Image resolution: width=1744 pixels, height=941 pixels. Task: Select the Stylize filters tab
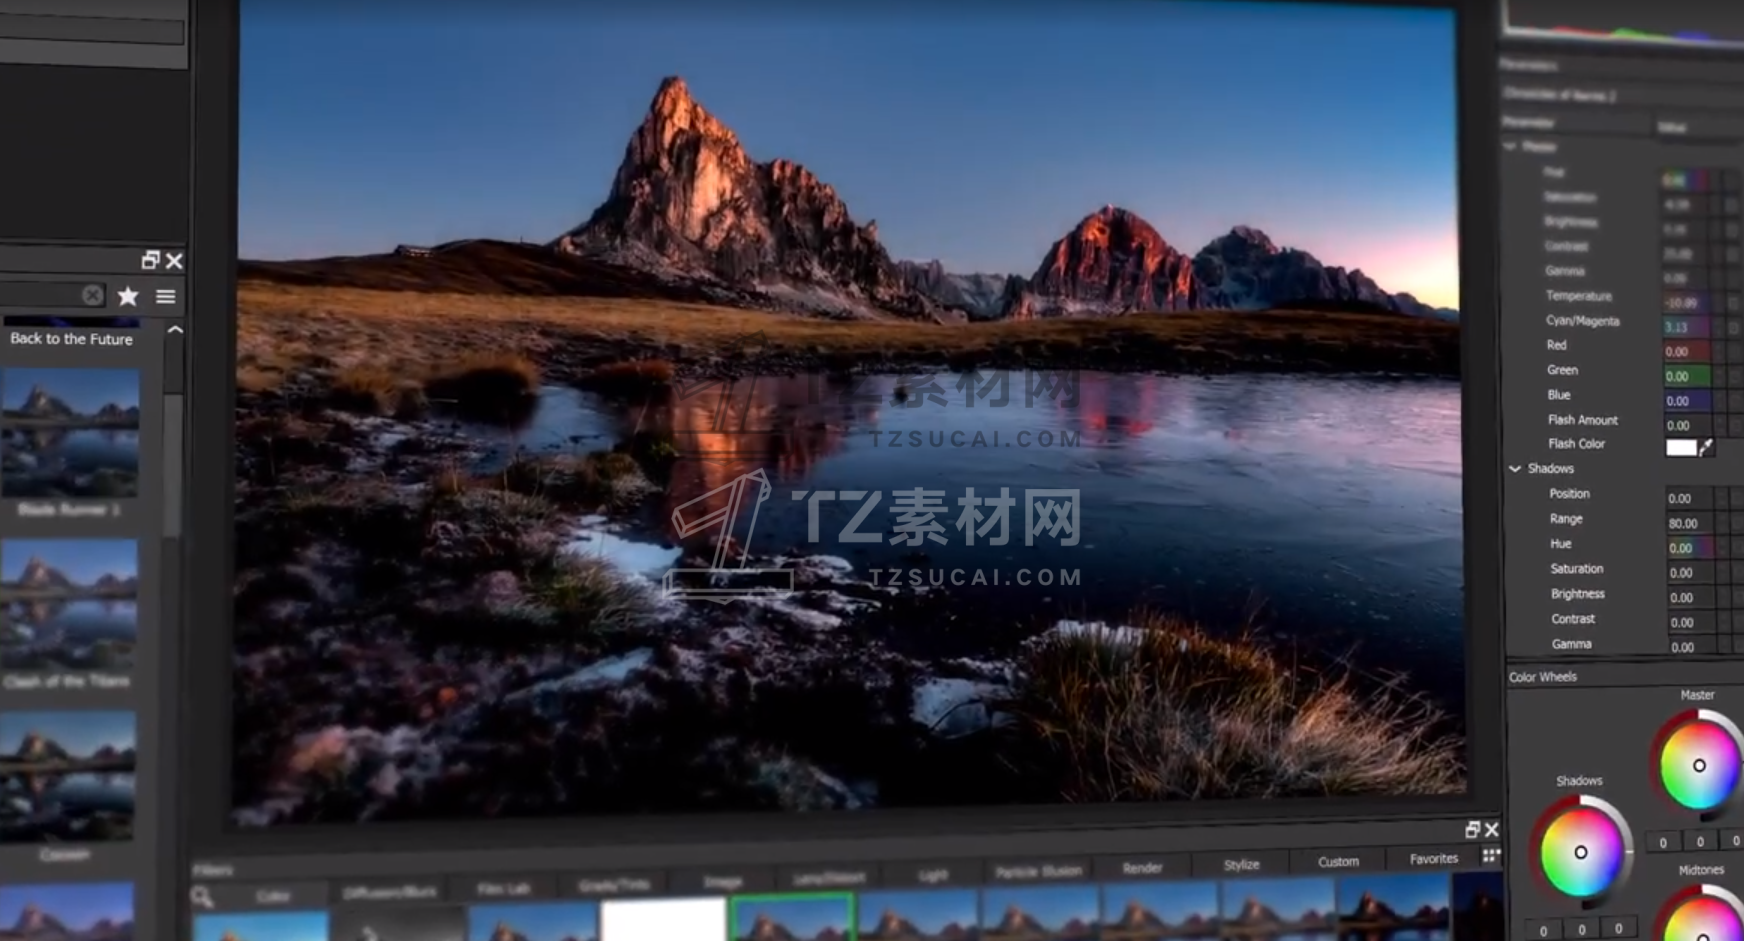click(x=1241, y=864)
